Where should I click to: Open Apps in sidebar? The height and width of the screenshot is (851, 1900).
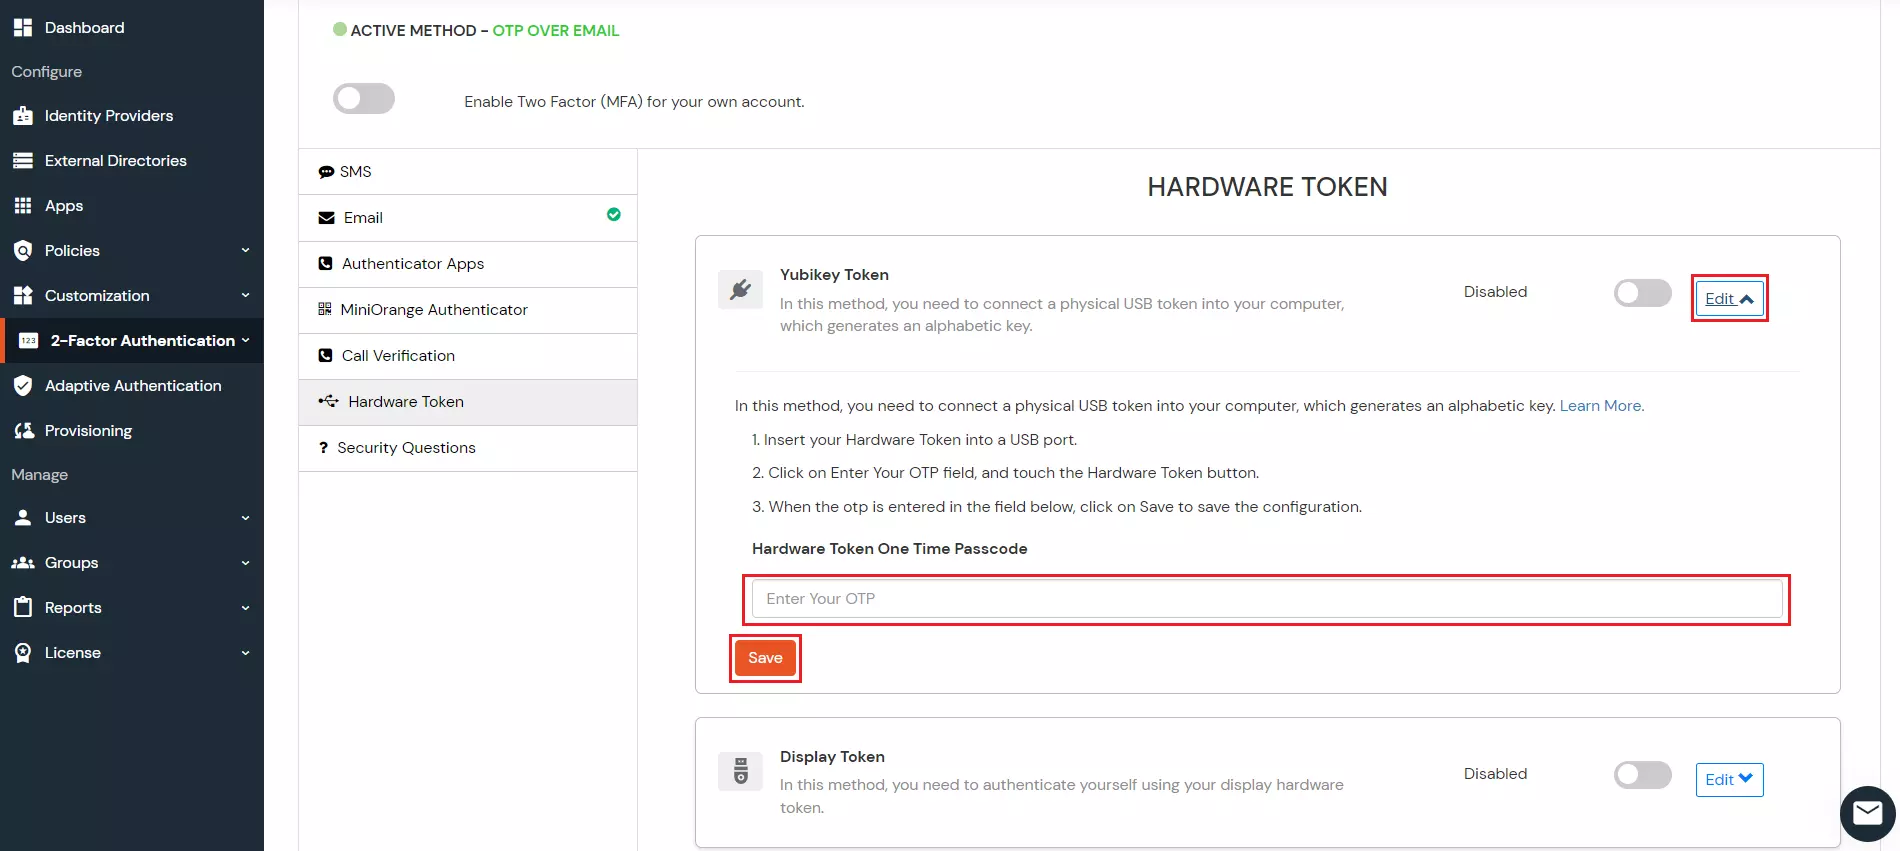[x=64, y=206]
